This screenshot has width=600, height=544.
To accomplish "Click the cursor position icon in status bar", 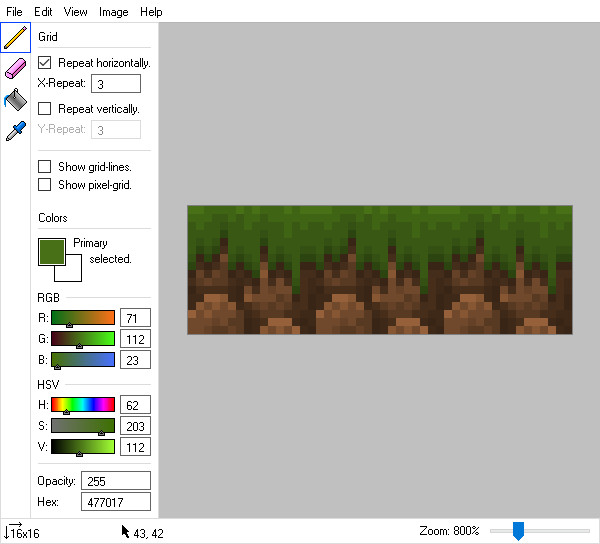I will (x=125, y=531).
